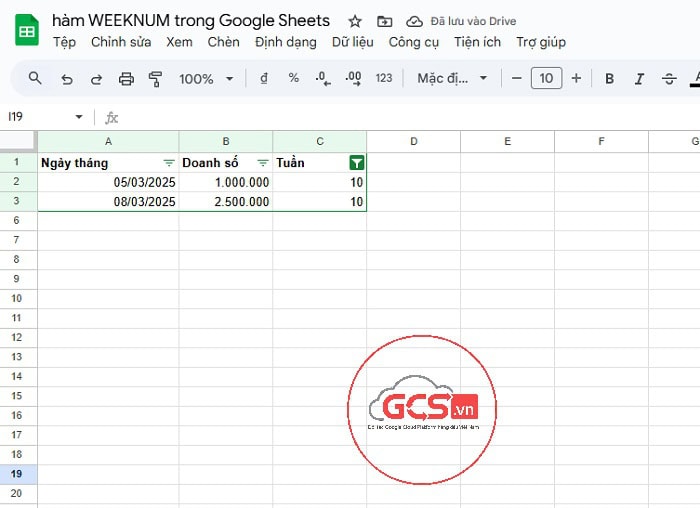Select the Paint format roller icon
The image size is (700, 508).
tap(155, 79)
